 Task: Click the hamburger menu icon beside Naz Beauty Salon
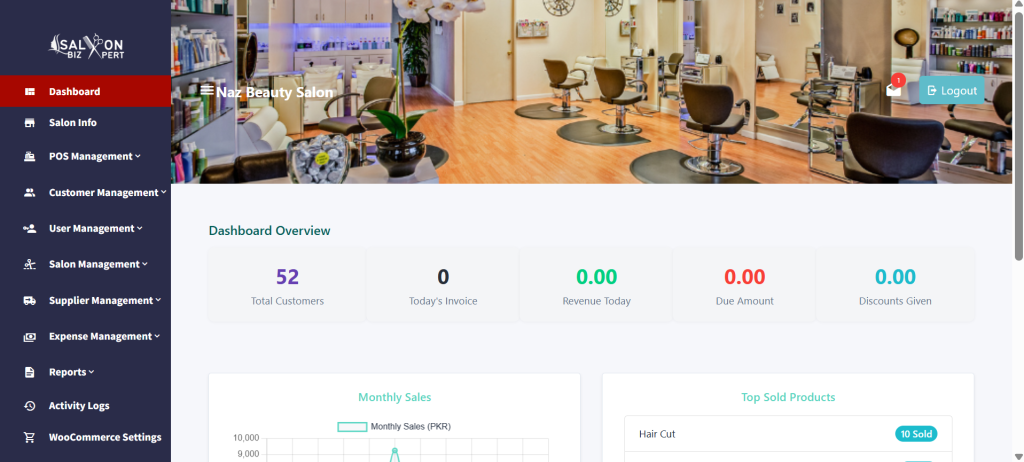pyautogui.click(x=207, y=90)
